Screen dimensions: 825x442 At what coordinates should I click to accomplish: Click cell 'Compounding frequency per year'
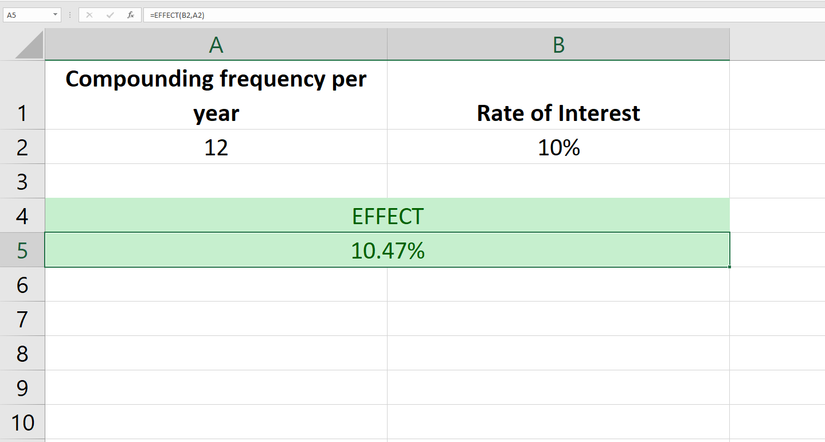(216, 95)
